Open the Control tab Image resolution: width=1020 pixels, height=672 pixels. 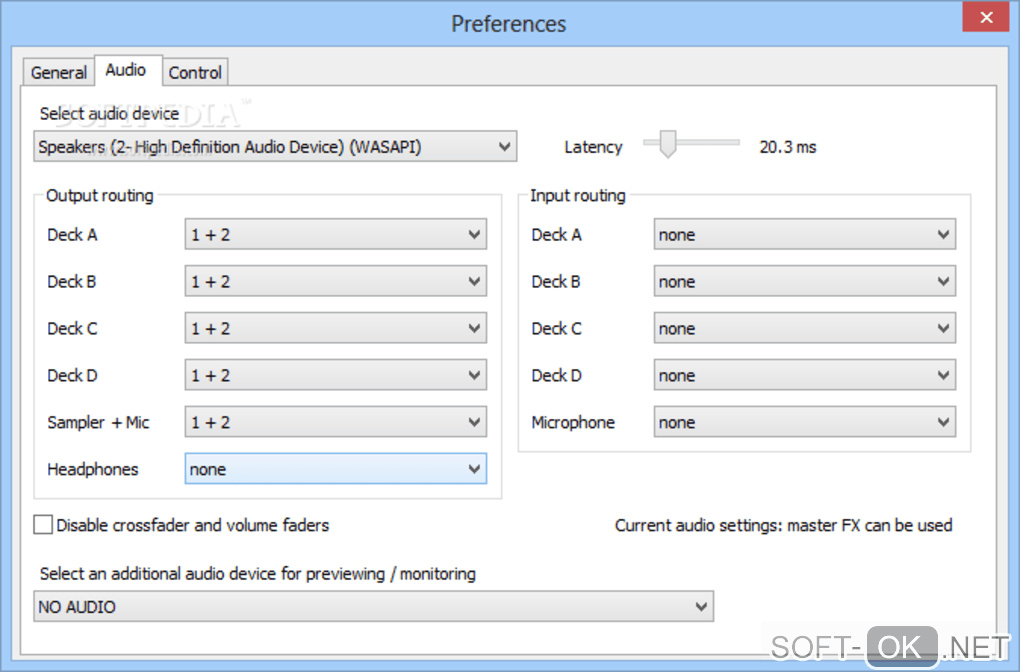(195, 72)
